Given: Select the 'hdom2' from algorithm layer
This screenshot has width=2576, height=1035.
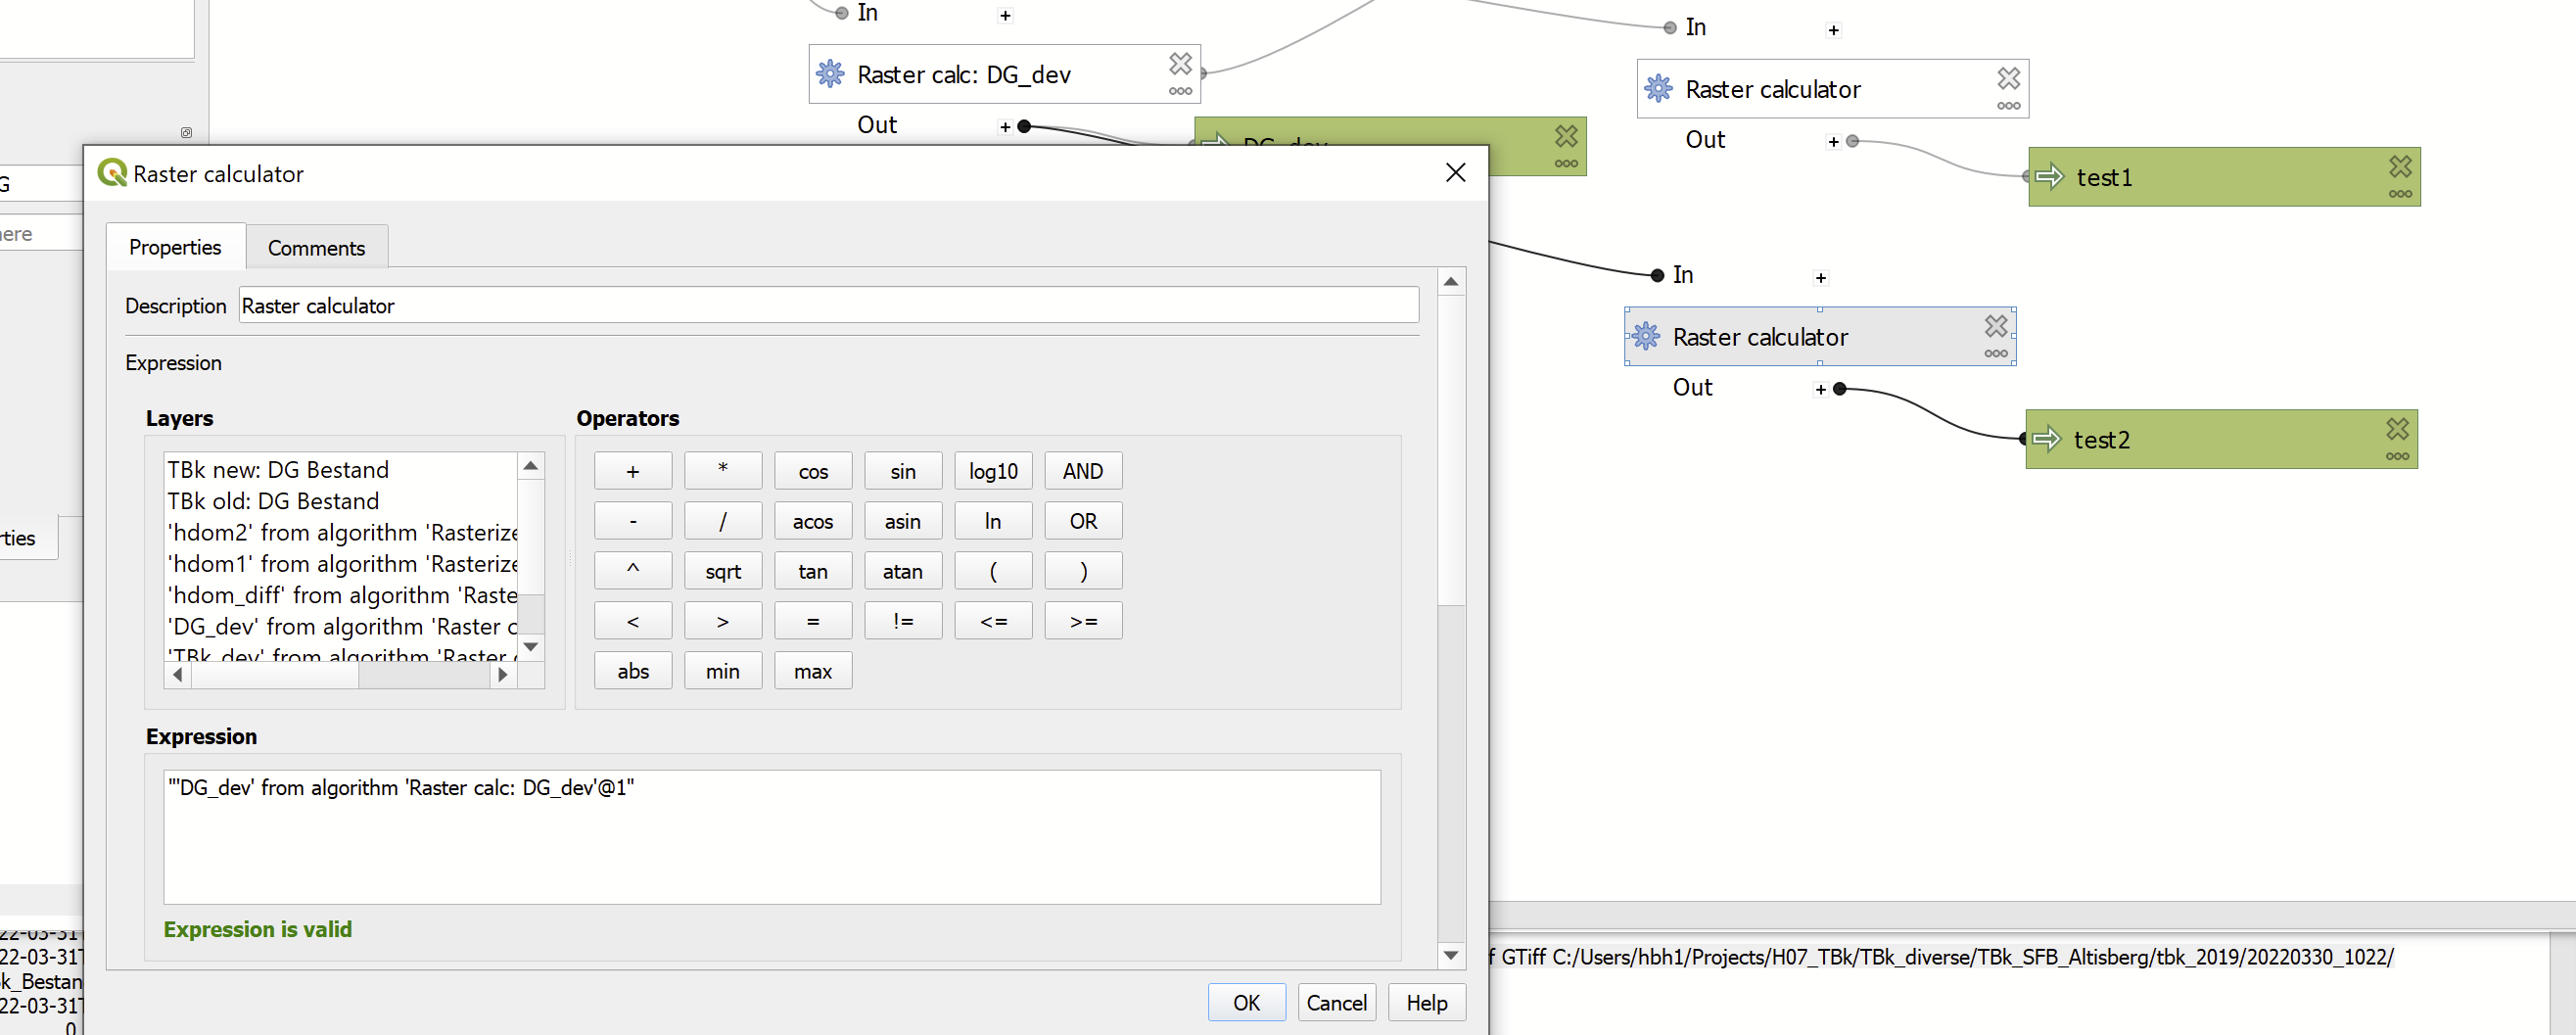Looking at the screenshot, I should coord(341,533).
